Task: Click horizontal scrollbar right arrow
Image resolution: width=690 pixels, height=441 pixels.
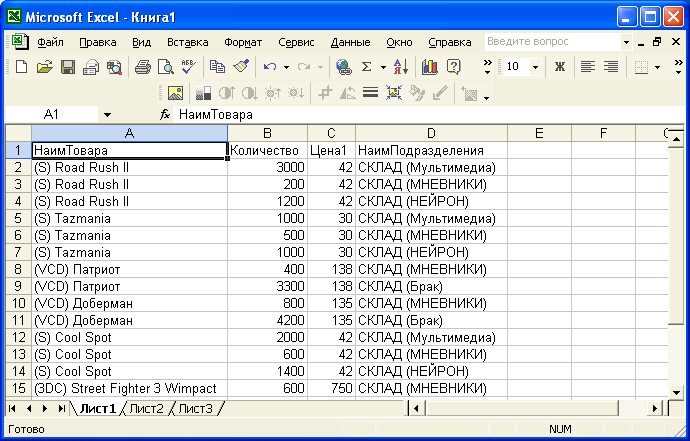Action: coord(655,409)
